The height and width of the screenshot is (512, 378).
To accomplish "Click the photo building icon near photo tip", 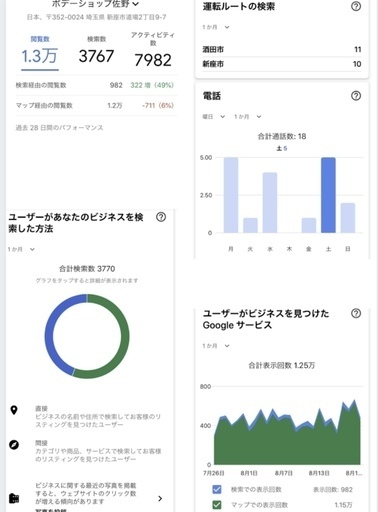I will [14, 498].
